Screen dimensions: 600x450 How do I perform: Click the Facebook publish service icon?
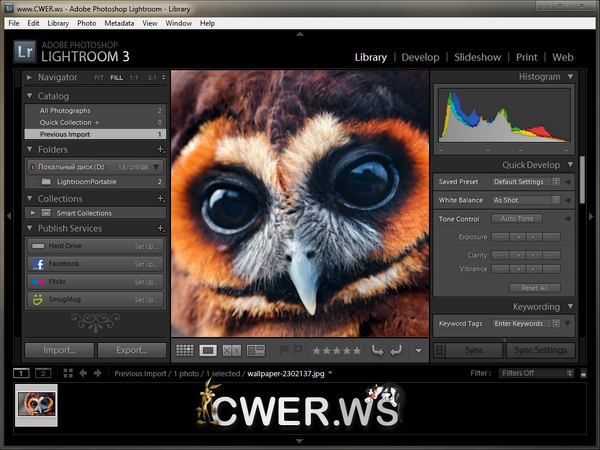click(x=37, y=264)
